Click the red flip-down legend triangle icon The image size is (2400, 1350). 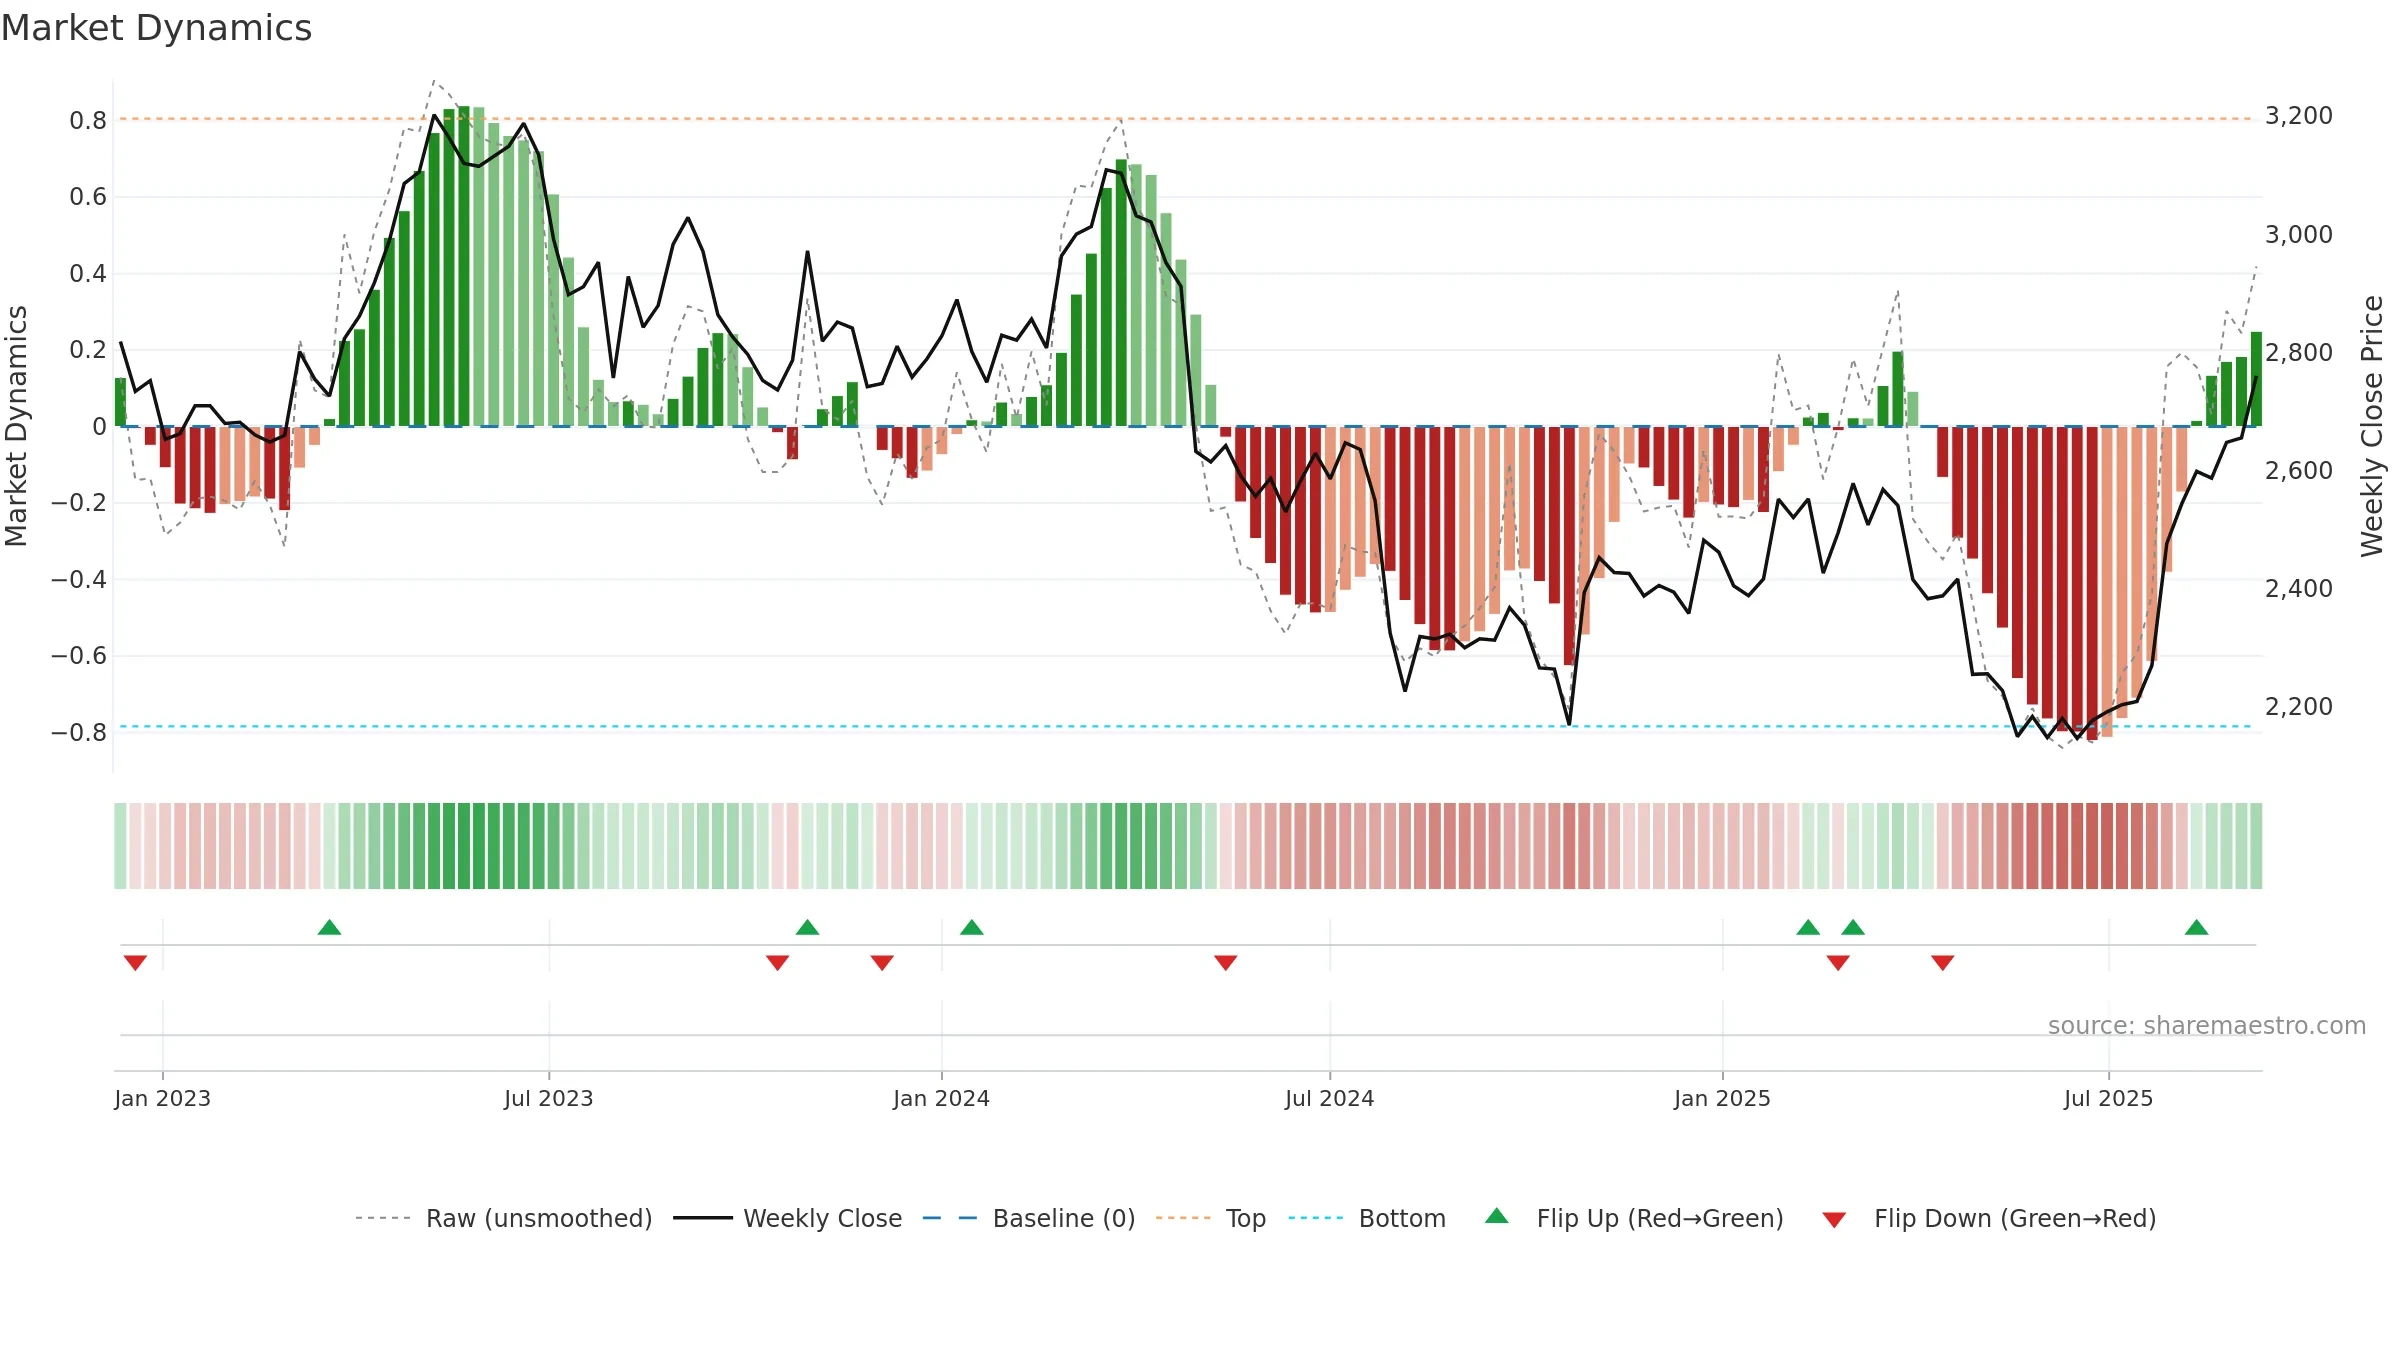1834,1220
